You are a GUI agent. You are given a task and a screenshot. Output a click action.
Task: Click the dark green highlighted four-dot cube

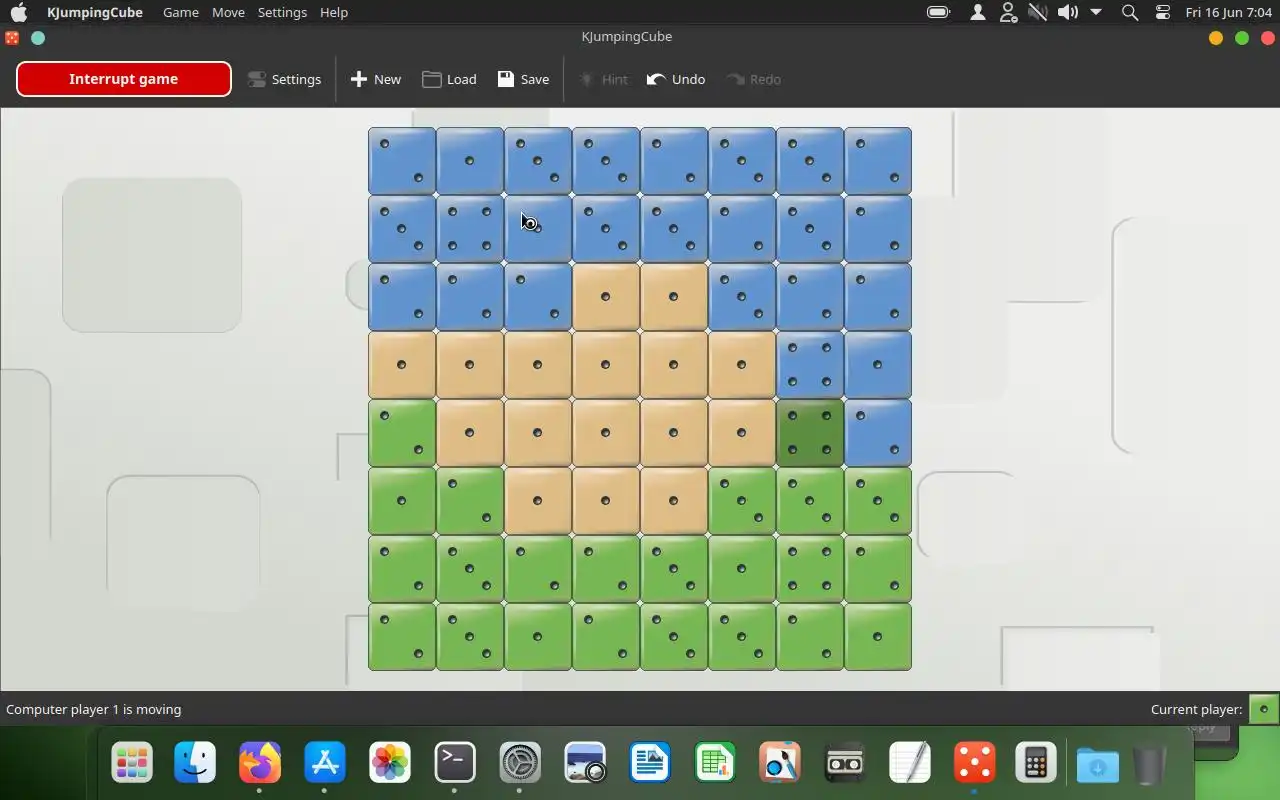point(810,433)
